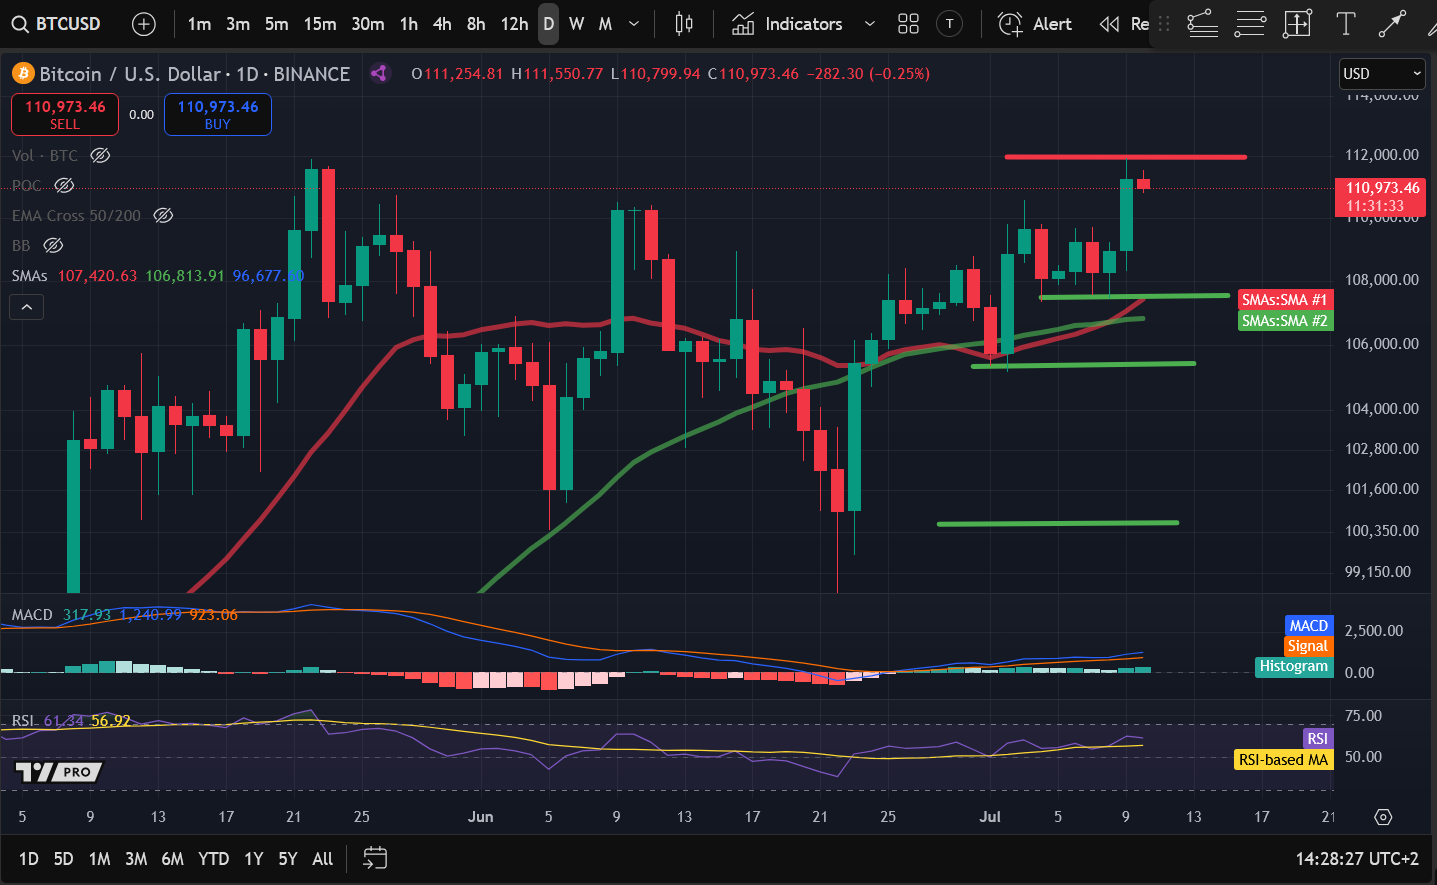Set date range to 3M
This screenshot has width=1437, height=885.
coord(136,858)
